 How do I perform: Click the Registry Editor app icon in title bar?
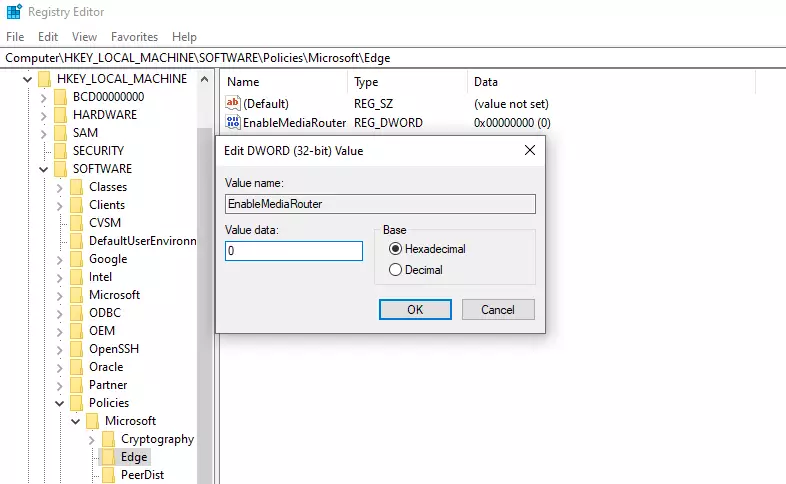(14, 11)
